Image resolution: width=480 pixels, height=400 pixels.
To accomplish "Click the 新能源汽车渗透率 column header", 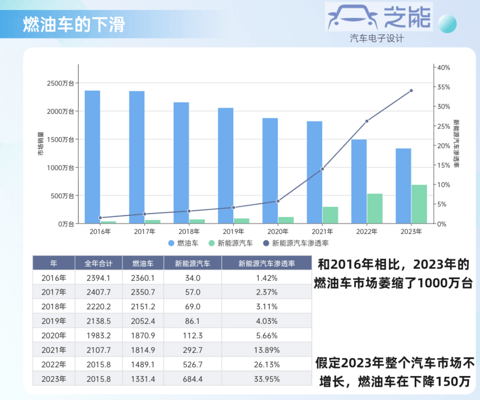I will coord(266,263).
